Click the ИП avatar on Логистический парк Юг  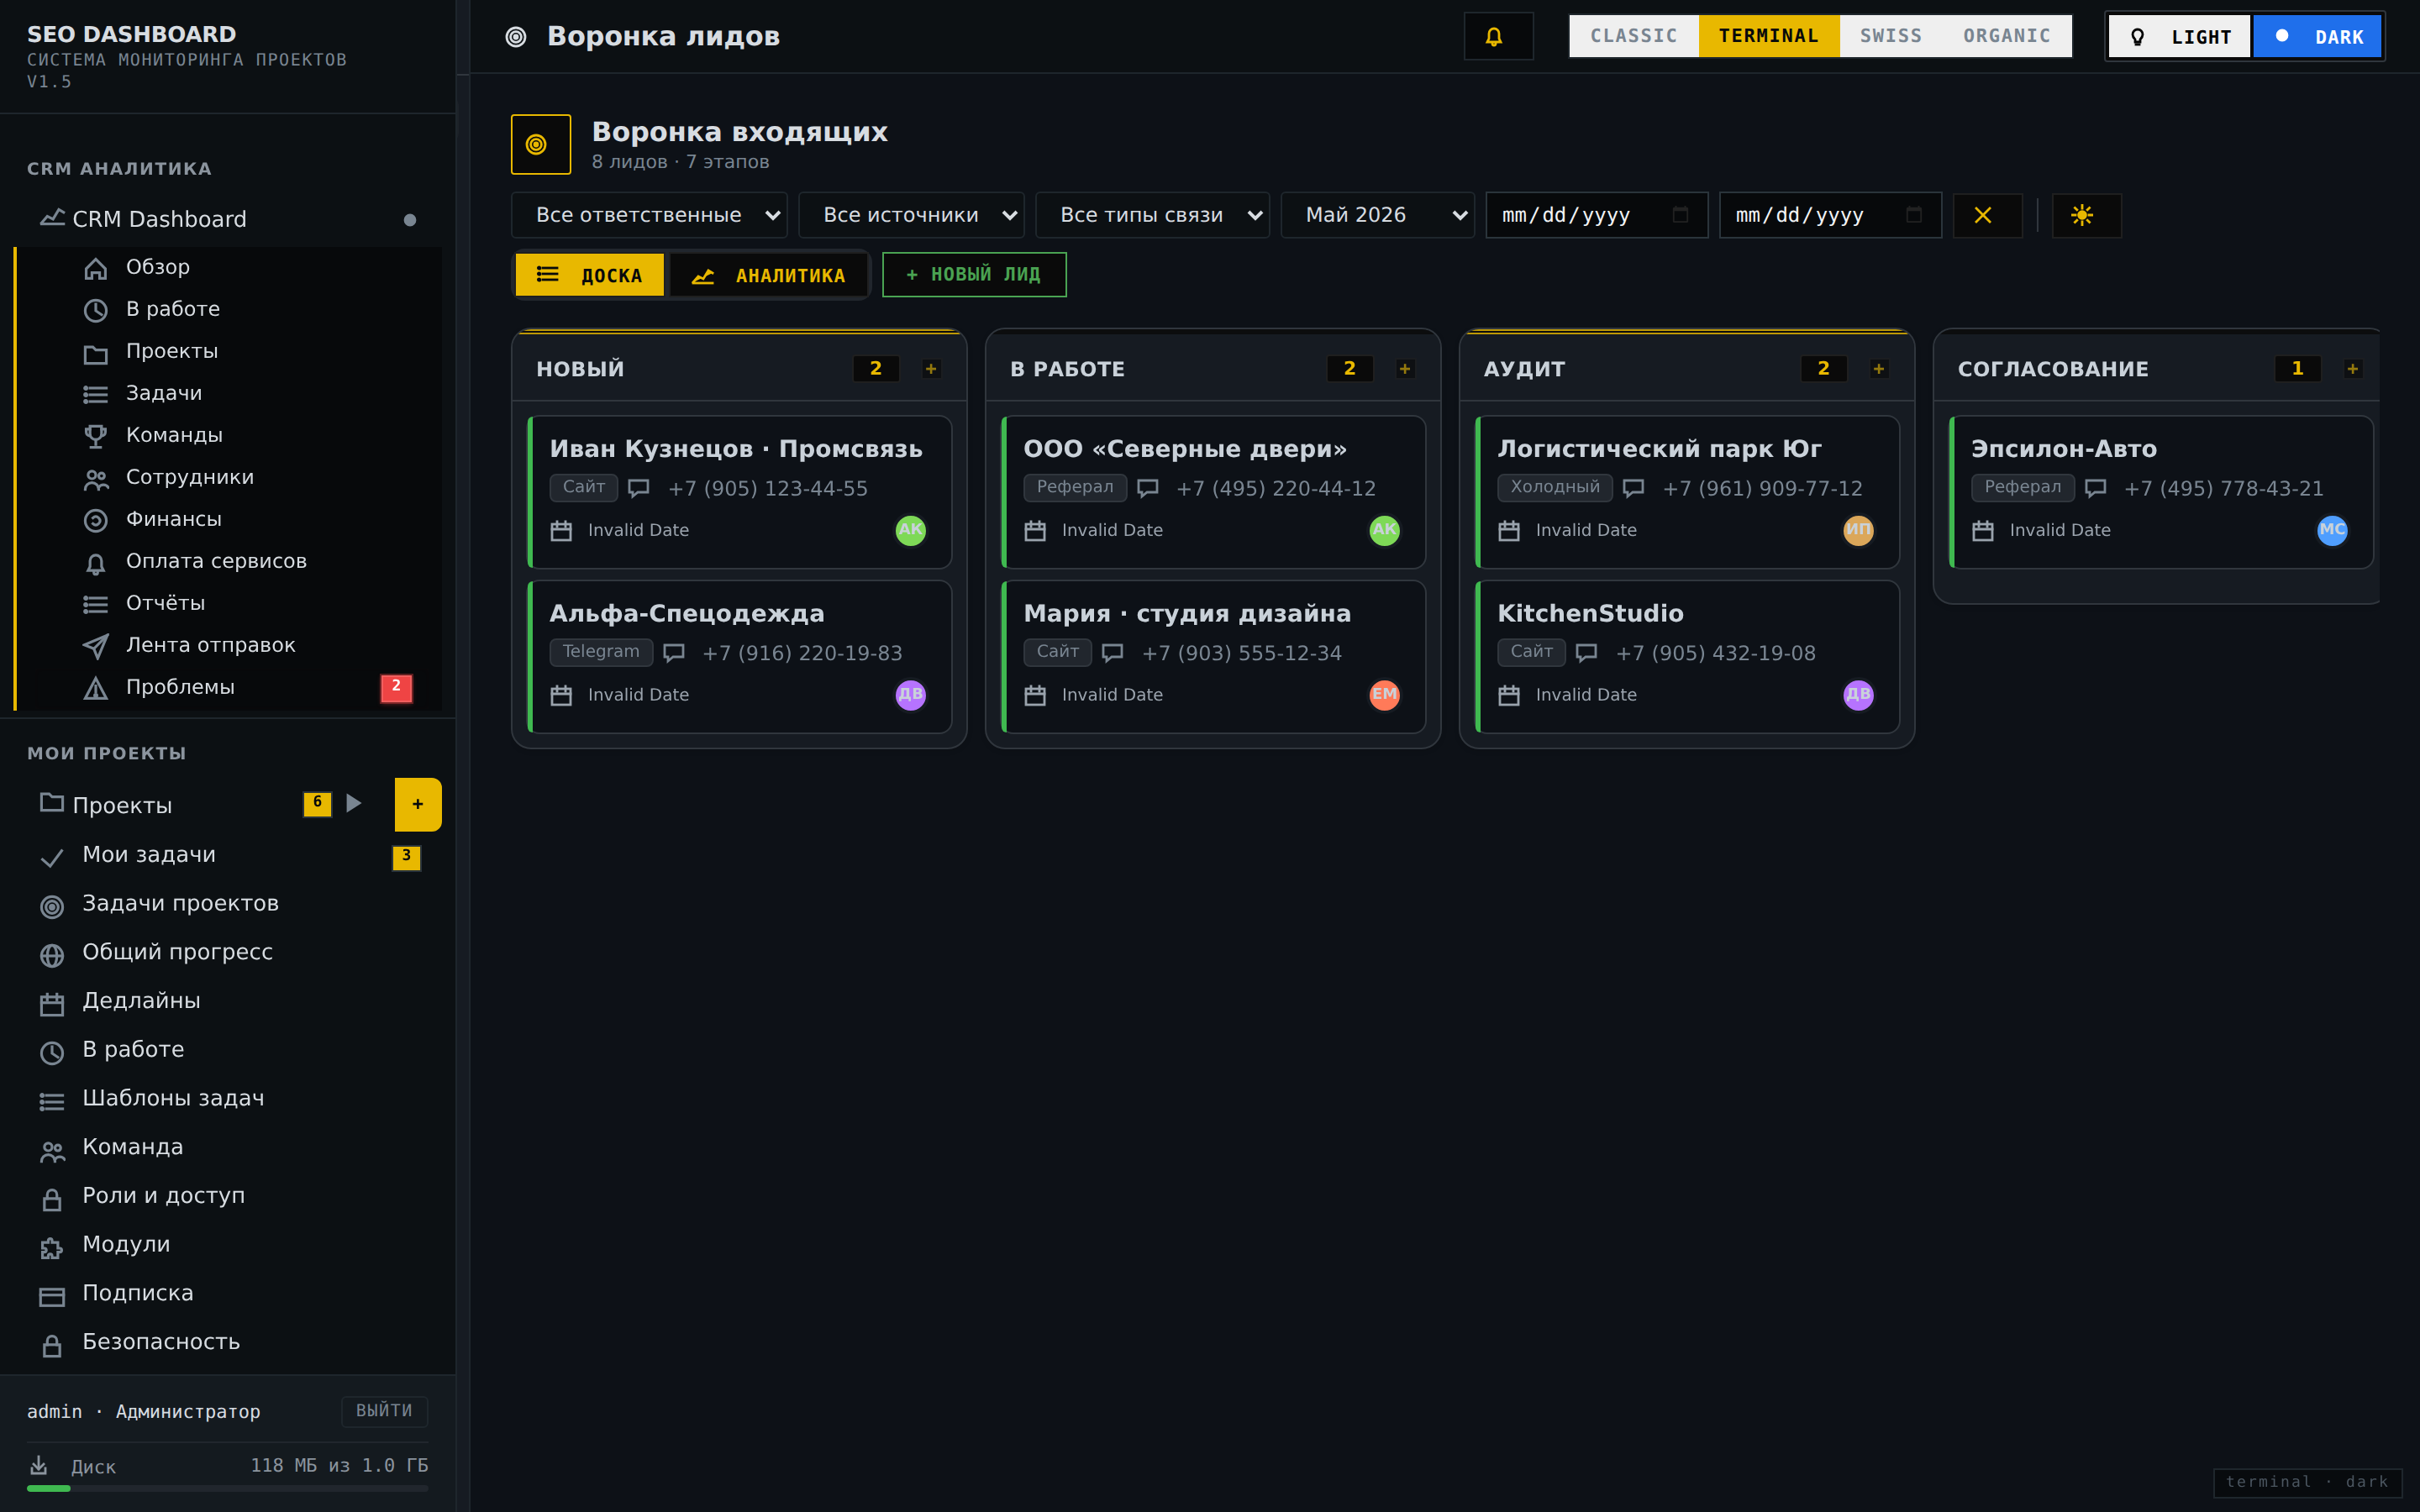(1858, 530)
